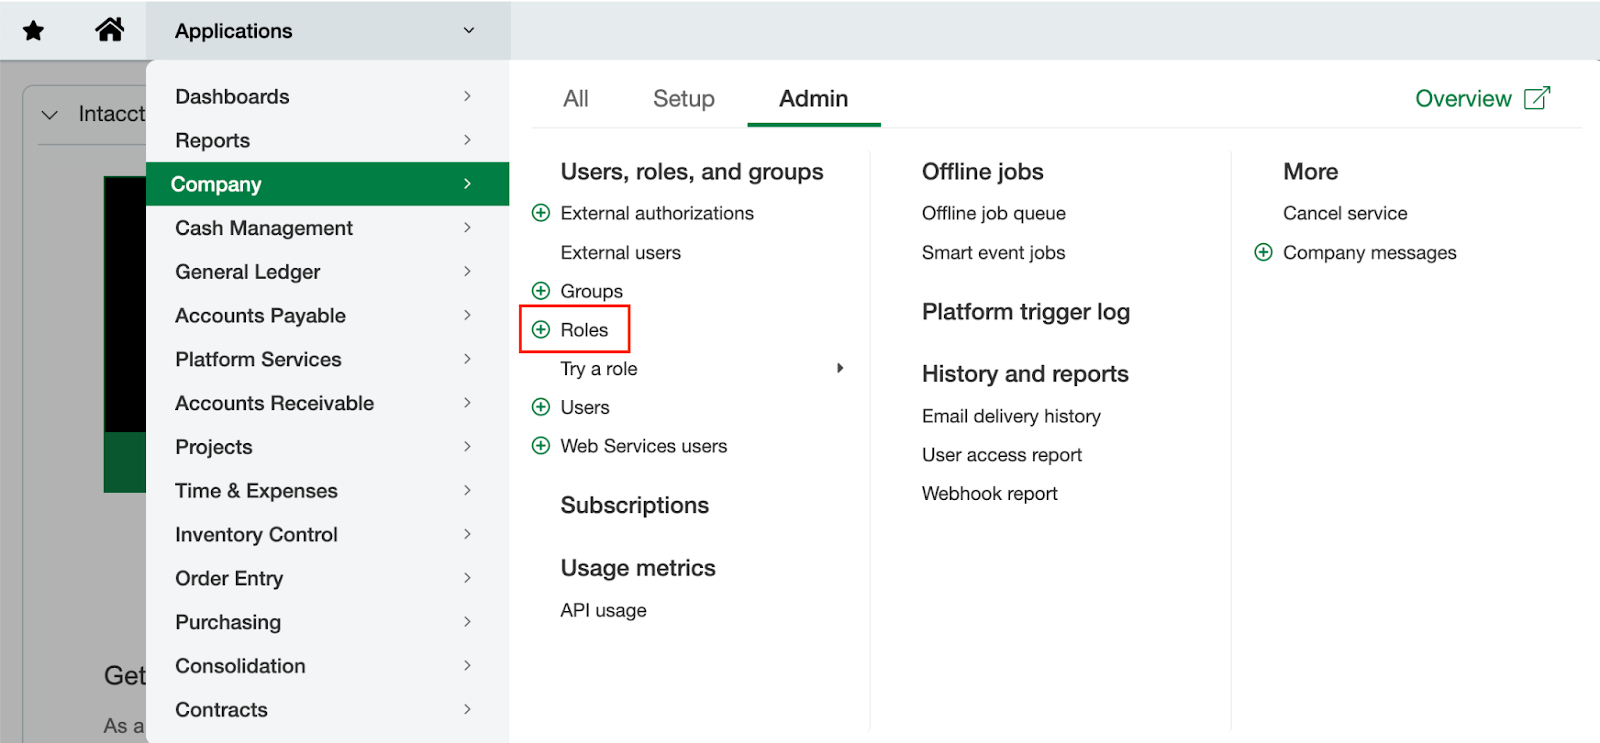Add Company message via plus icon
The image size is (1600, 743).
point(1264,252)
